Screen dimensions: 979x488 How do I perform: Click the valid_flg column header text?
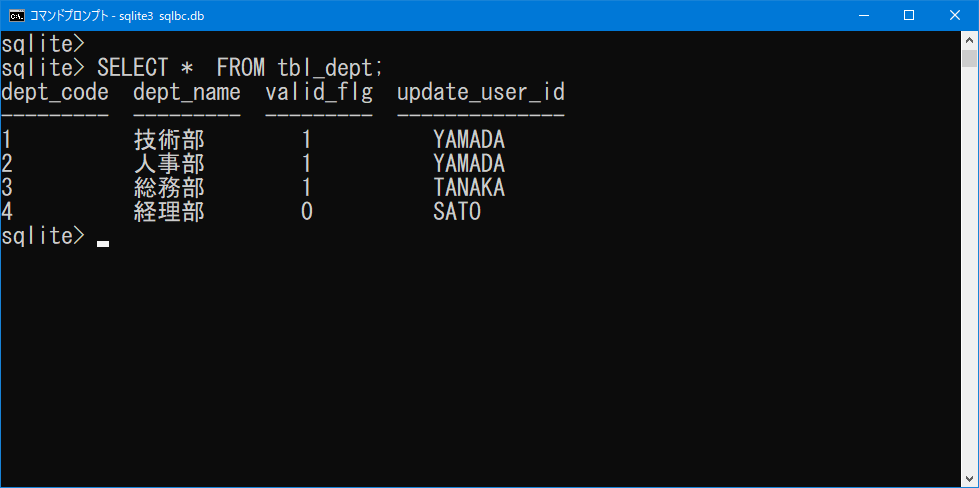click(319, 93)
